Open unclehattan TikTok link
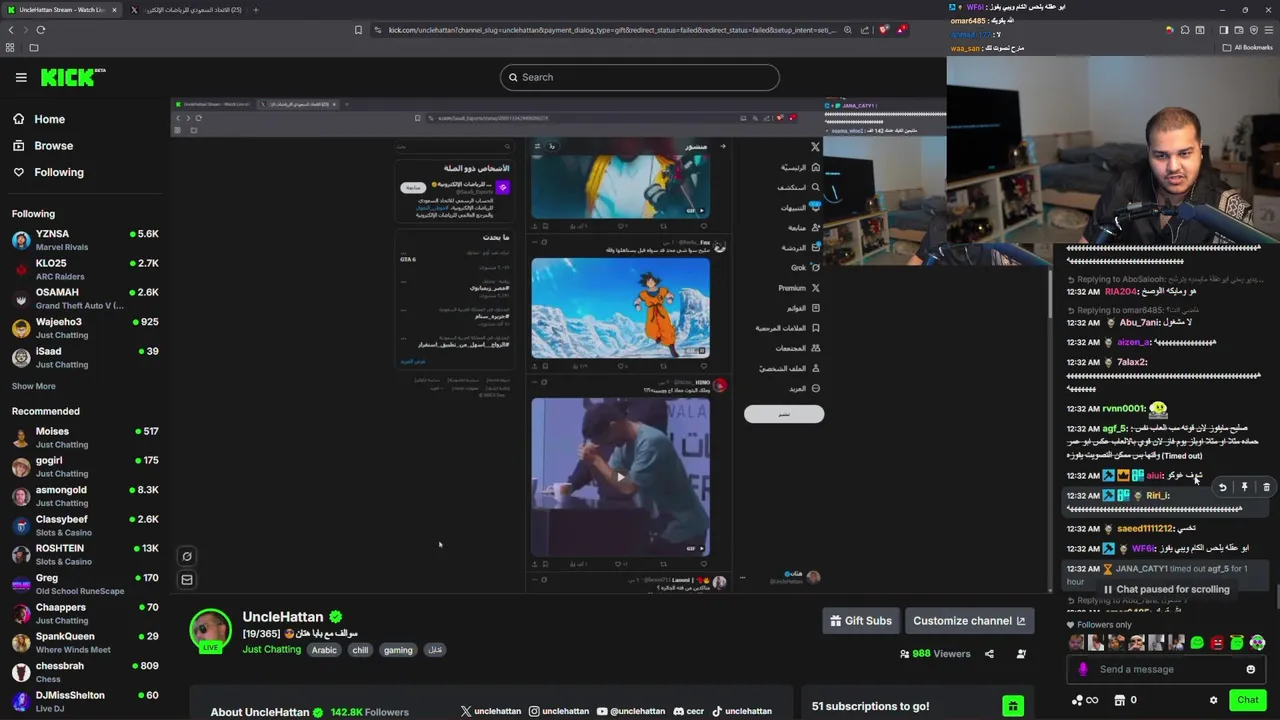Viewport: 1280px width, 720px height. coord(741,711)
